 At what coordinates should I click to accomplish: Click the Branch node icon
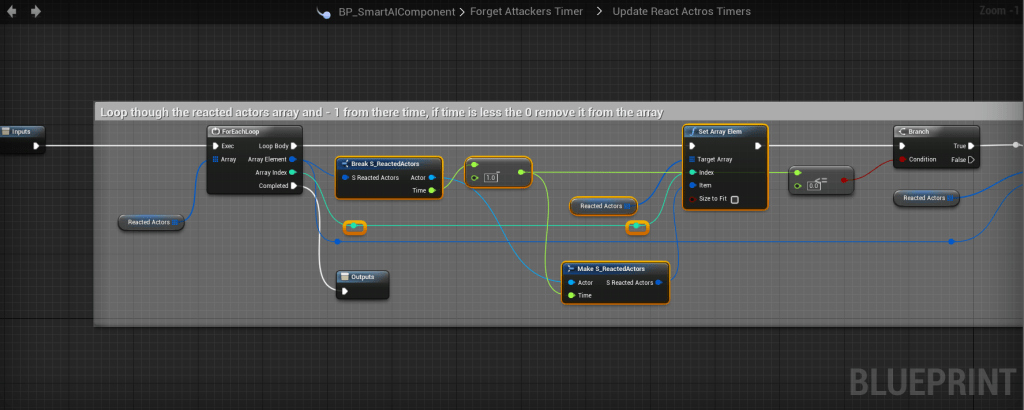[x=902, y=132]
